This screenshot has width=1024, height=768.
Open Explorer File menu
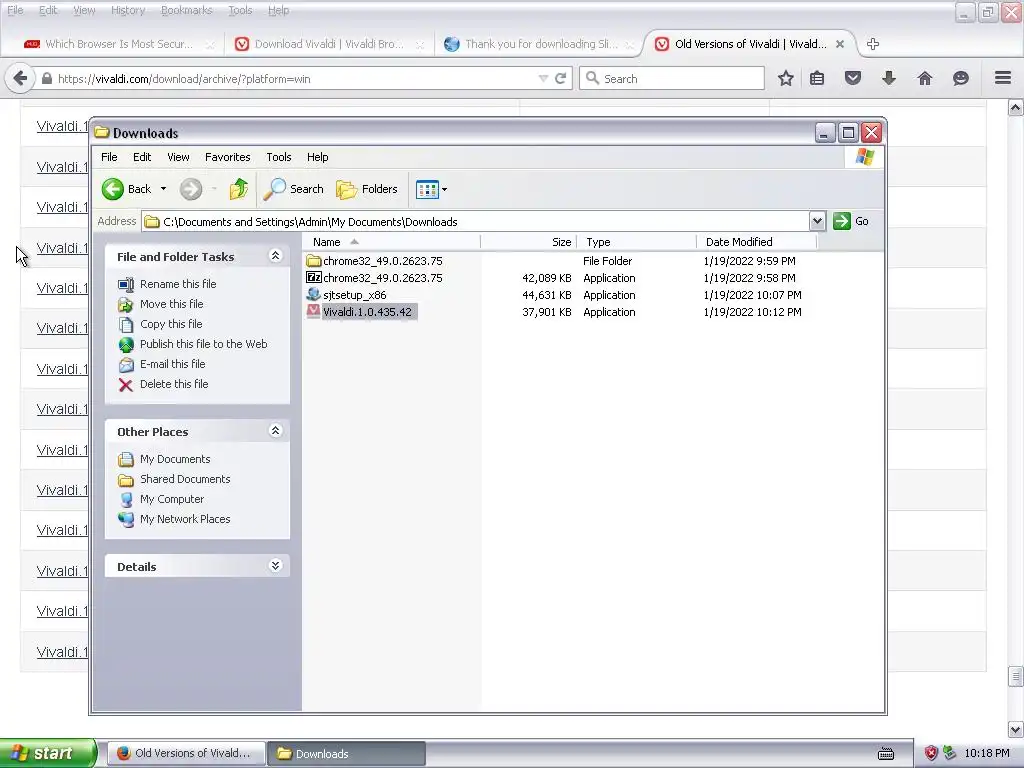click(x=109, y=157)
